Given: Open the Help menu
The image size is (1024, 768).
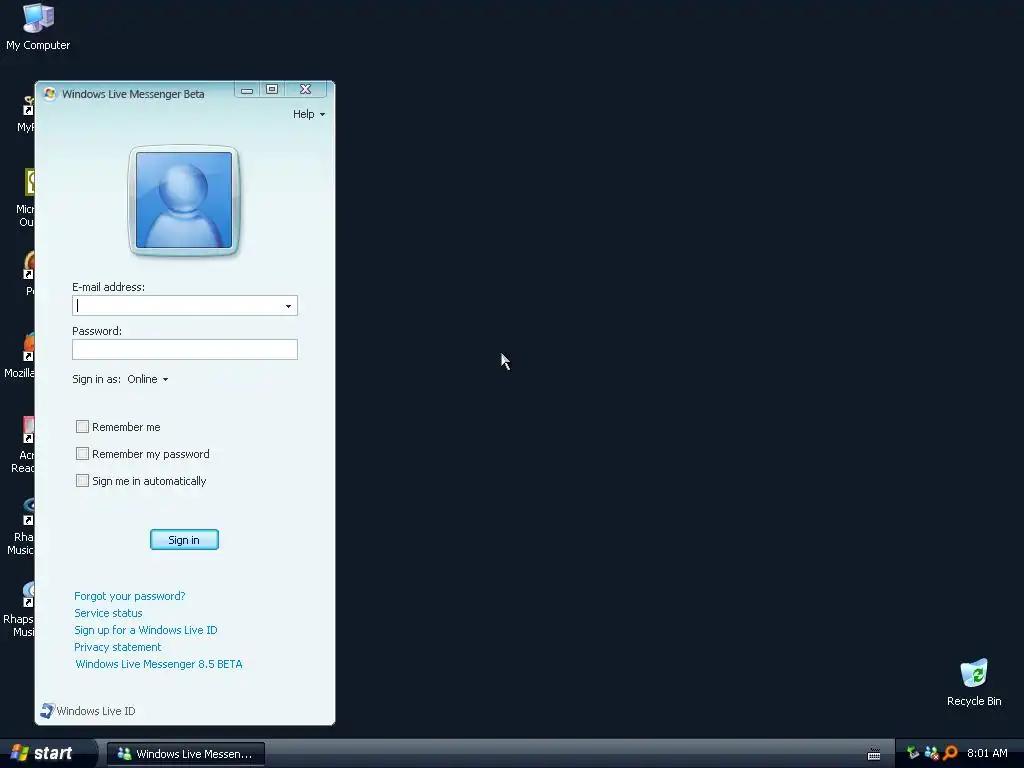Looking at the screenshot, I should click(308, 114).
